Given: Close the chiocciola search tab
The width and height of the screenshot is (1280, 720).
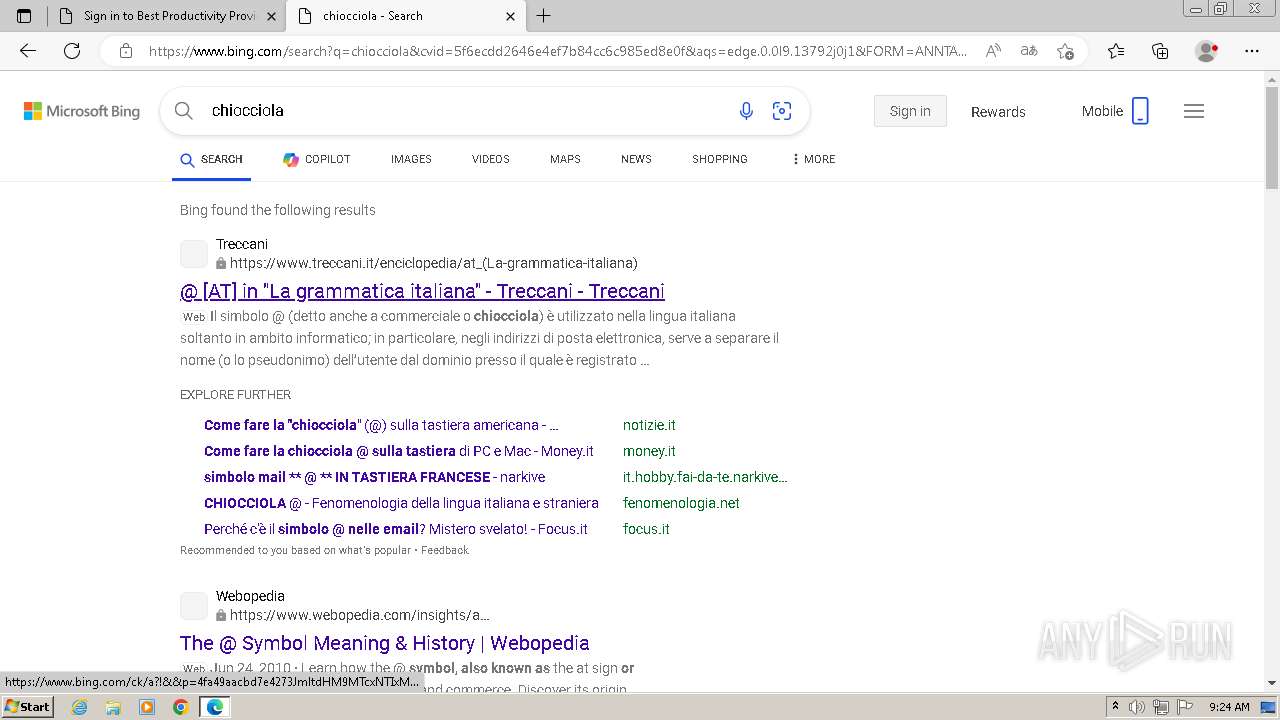Looking at the screenshot, I should (x=510, y=16).
